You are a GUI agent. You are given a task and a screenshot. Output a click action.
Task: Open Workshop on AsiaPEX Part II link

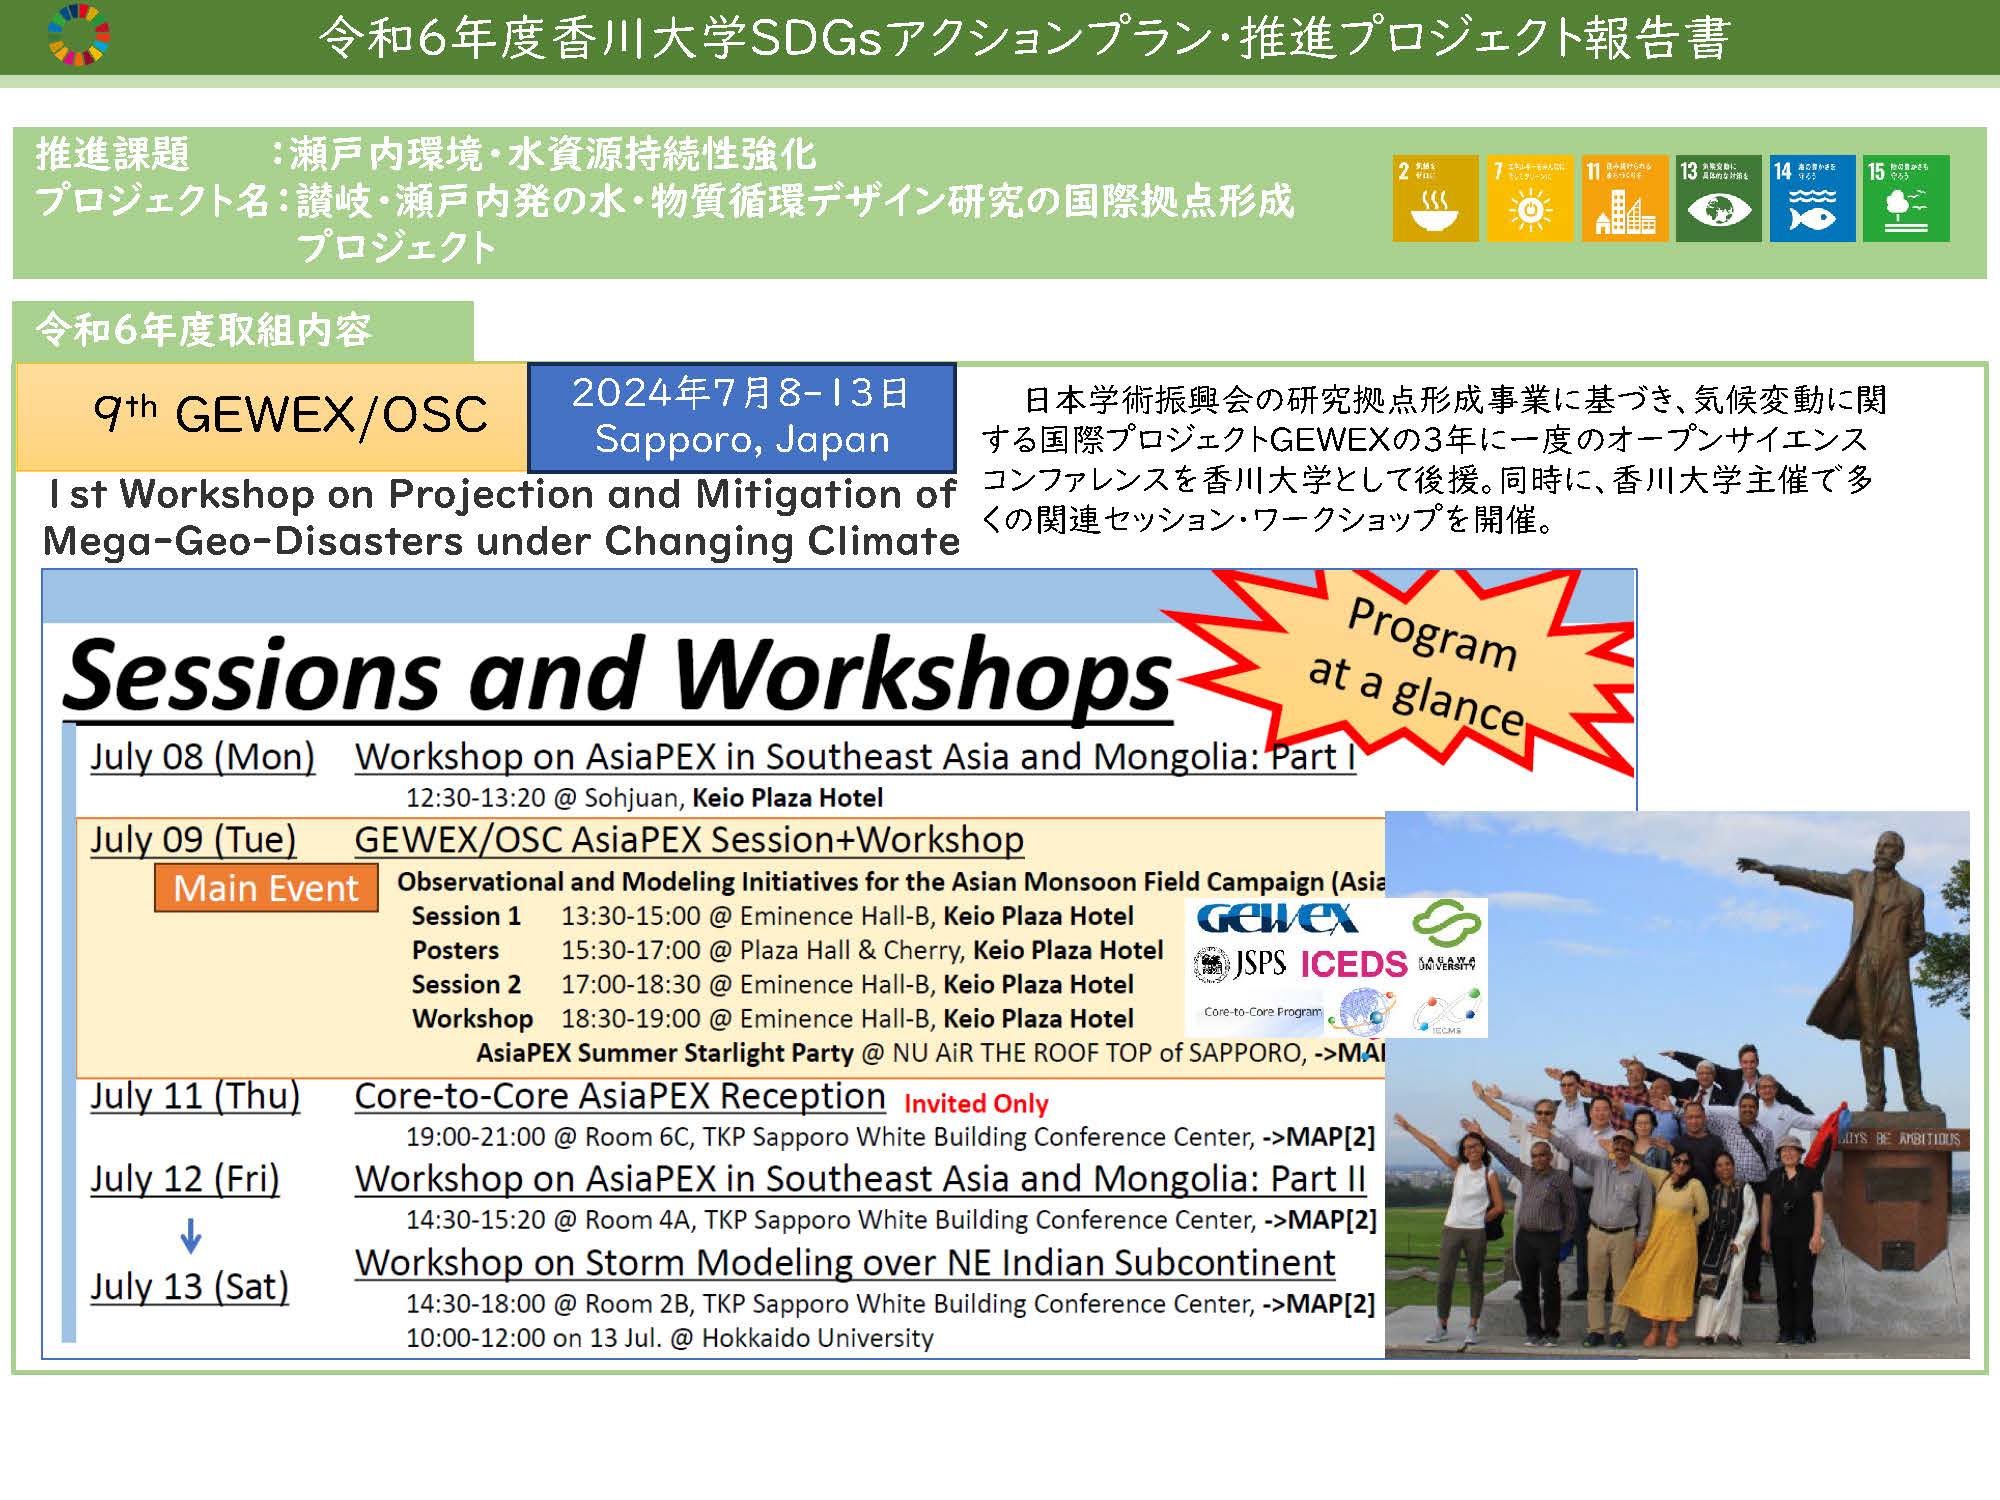click(x=860, y=1180)
